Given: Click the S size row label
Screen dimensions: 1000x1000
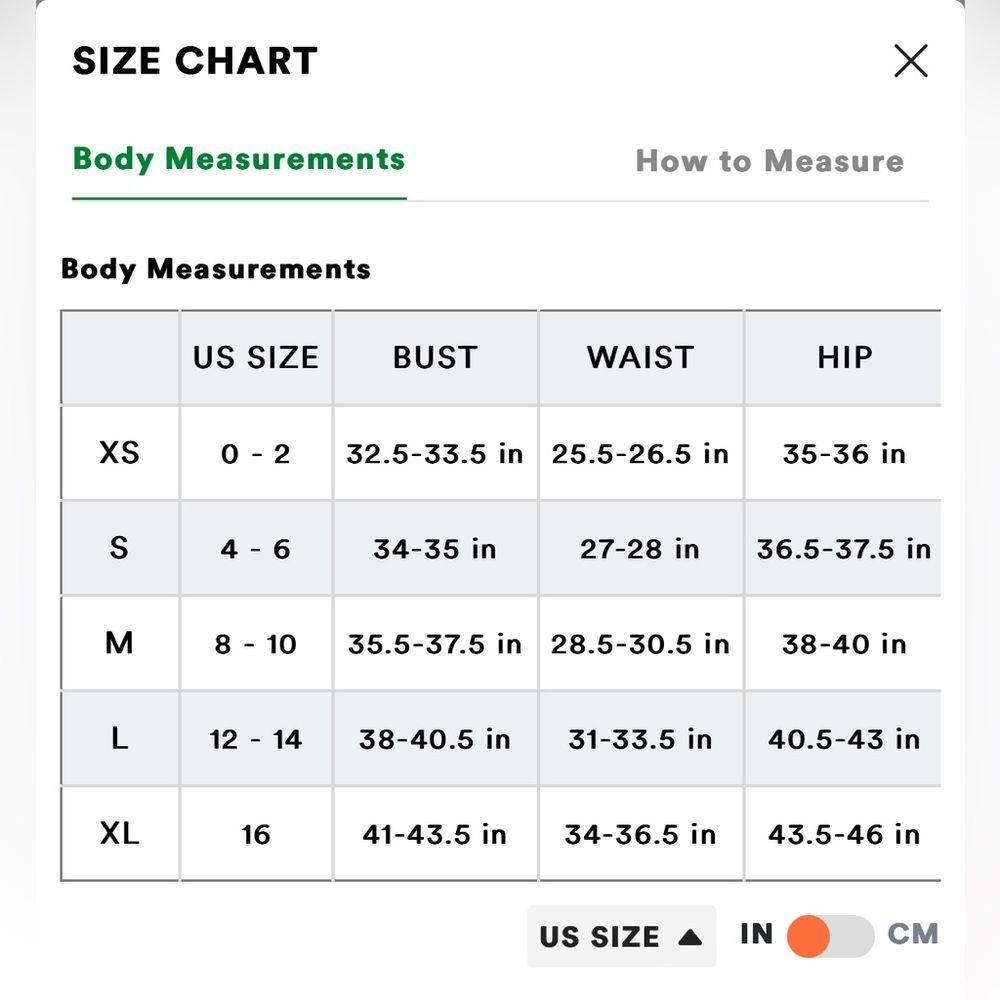Looking at the screenshot, I should tap(119, 548).
